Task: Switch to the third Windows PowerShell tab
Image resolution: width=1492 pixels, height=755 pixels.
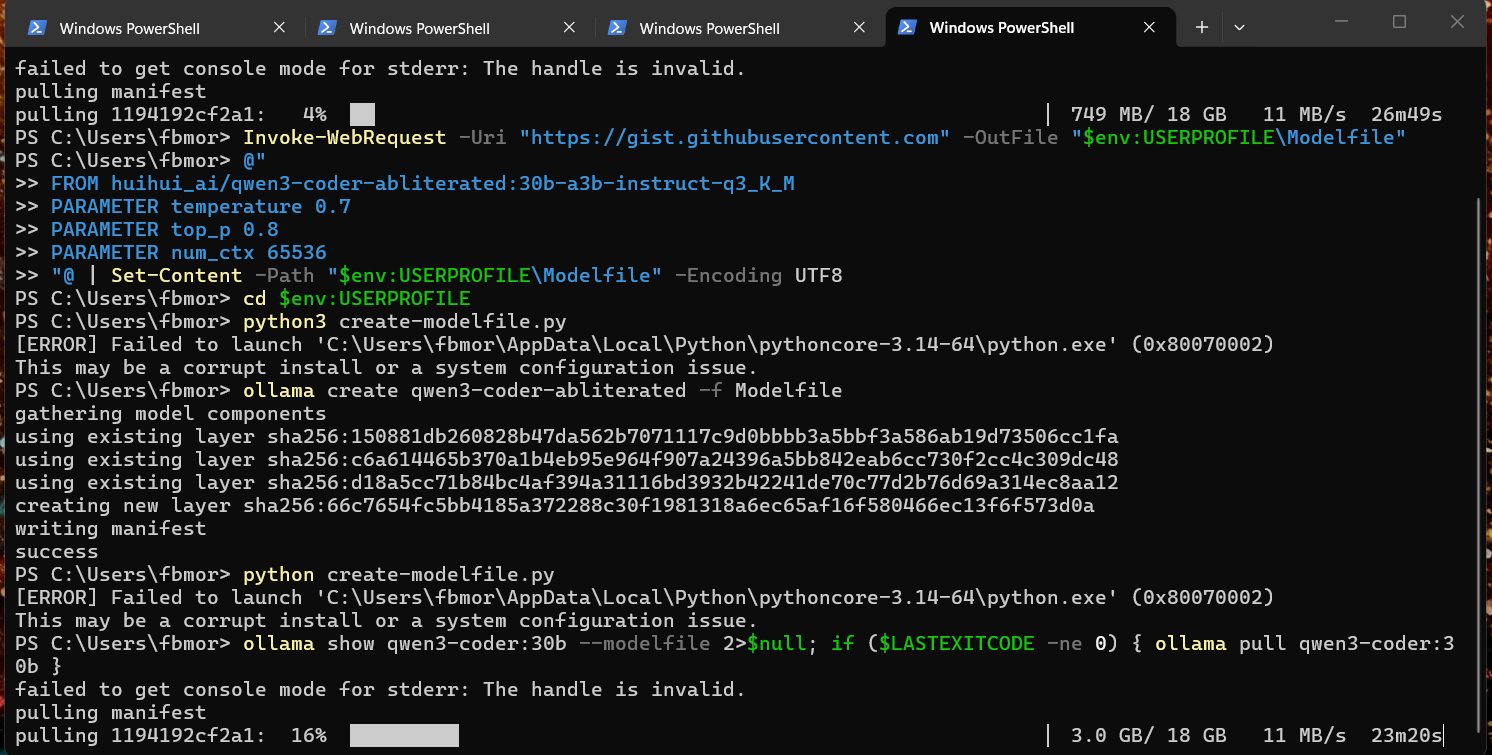Action: [x=710, y=28]
